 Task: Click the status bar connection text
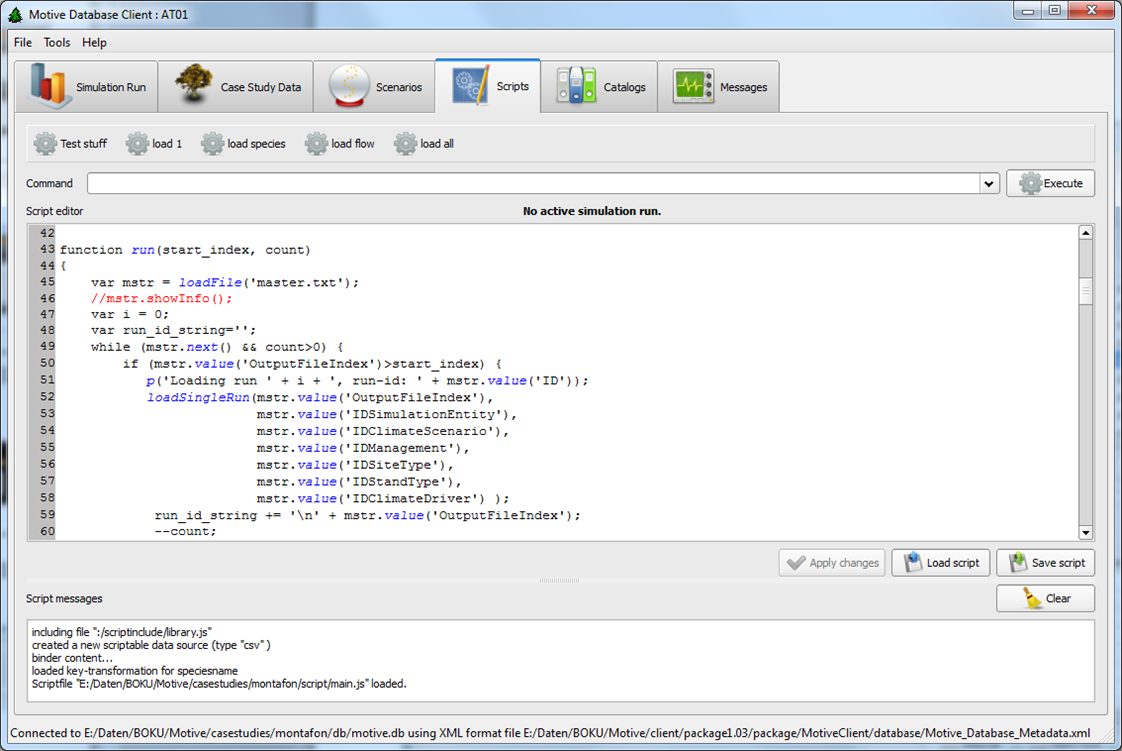point(550,733)
